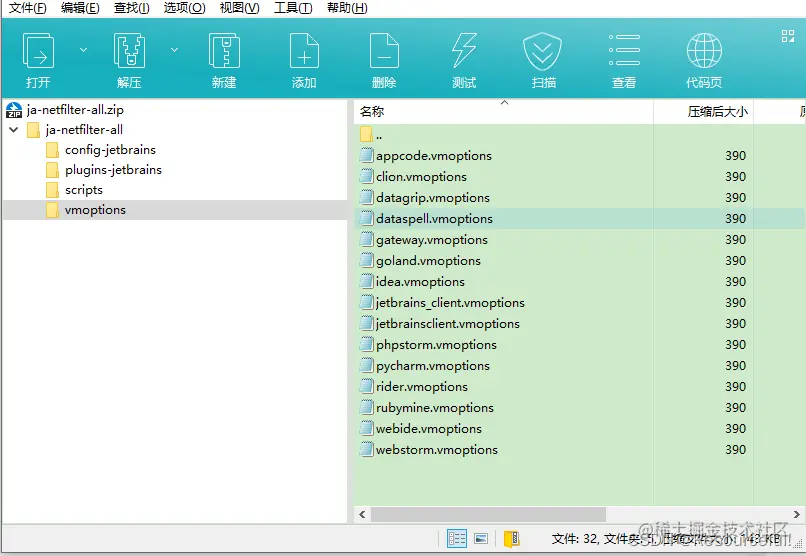Select vmoptions folder in tree

point(95,210)
